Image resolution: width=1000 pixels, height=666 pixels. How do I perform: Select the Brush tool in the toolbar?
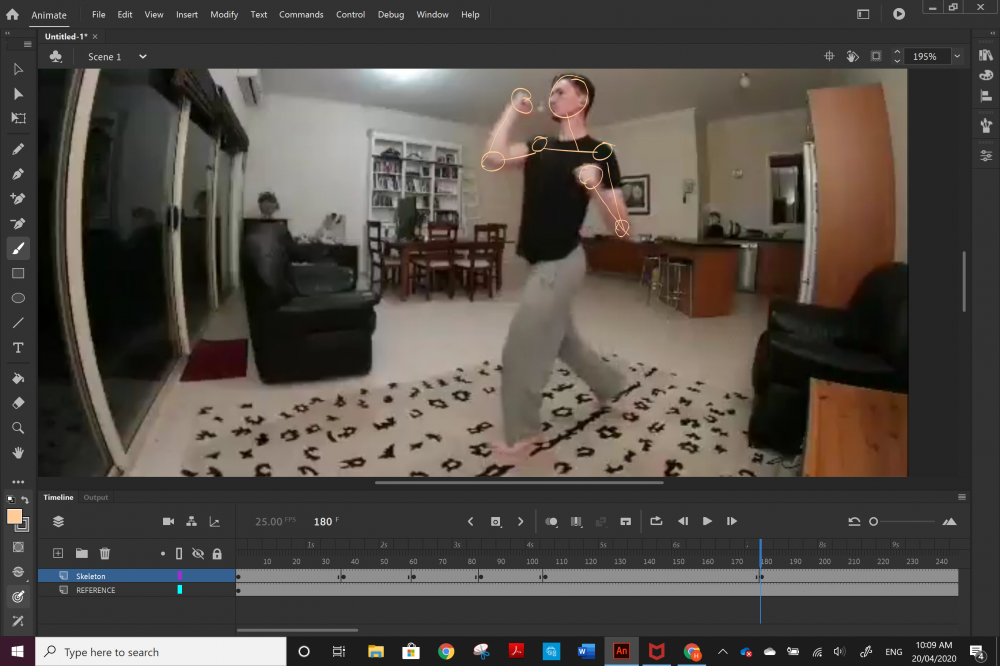tap(18, 248)
